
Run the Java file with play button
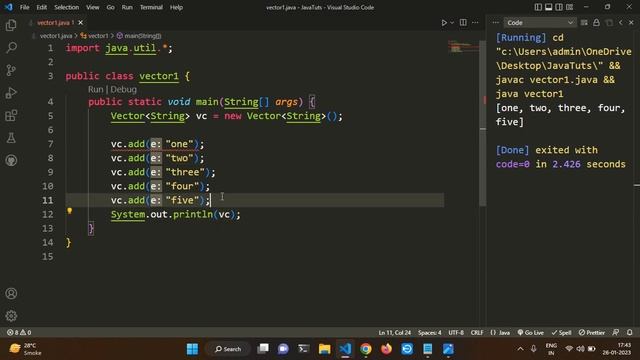(x=444, y=23)
